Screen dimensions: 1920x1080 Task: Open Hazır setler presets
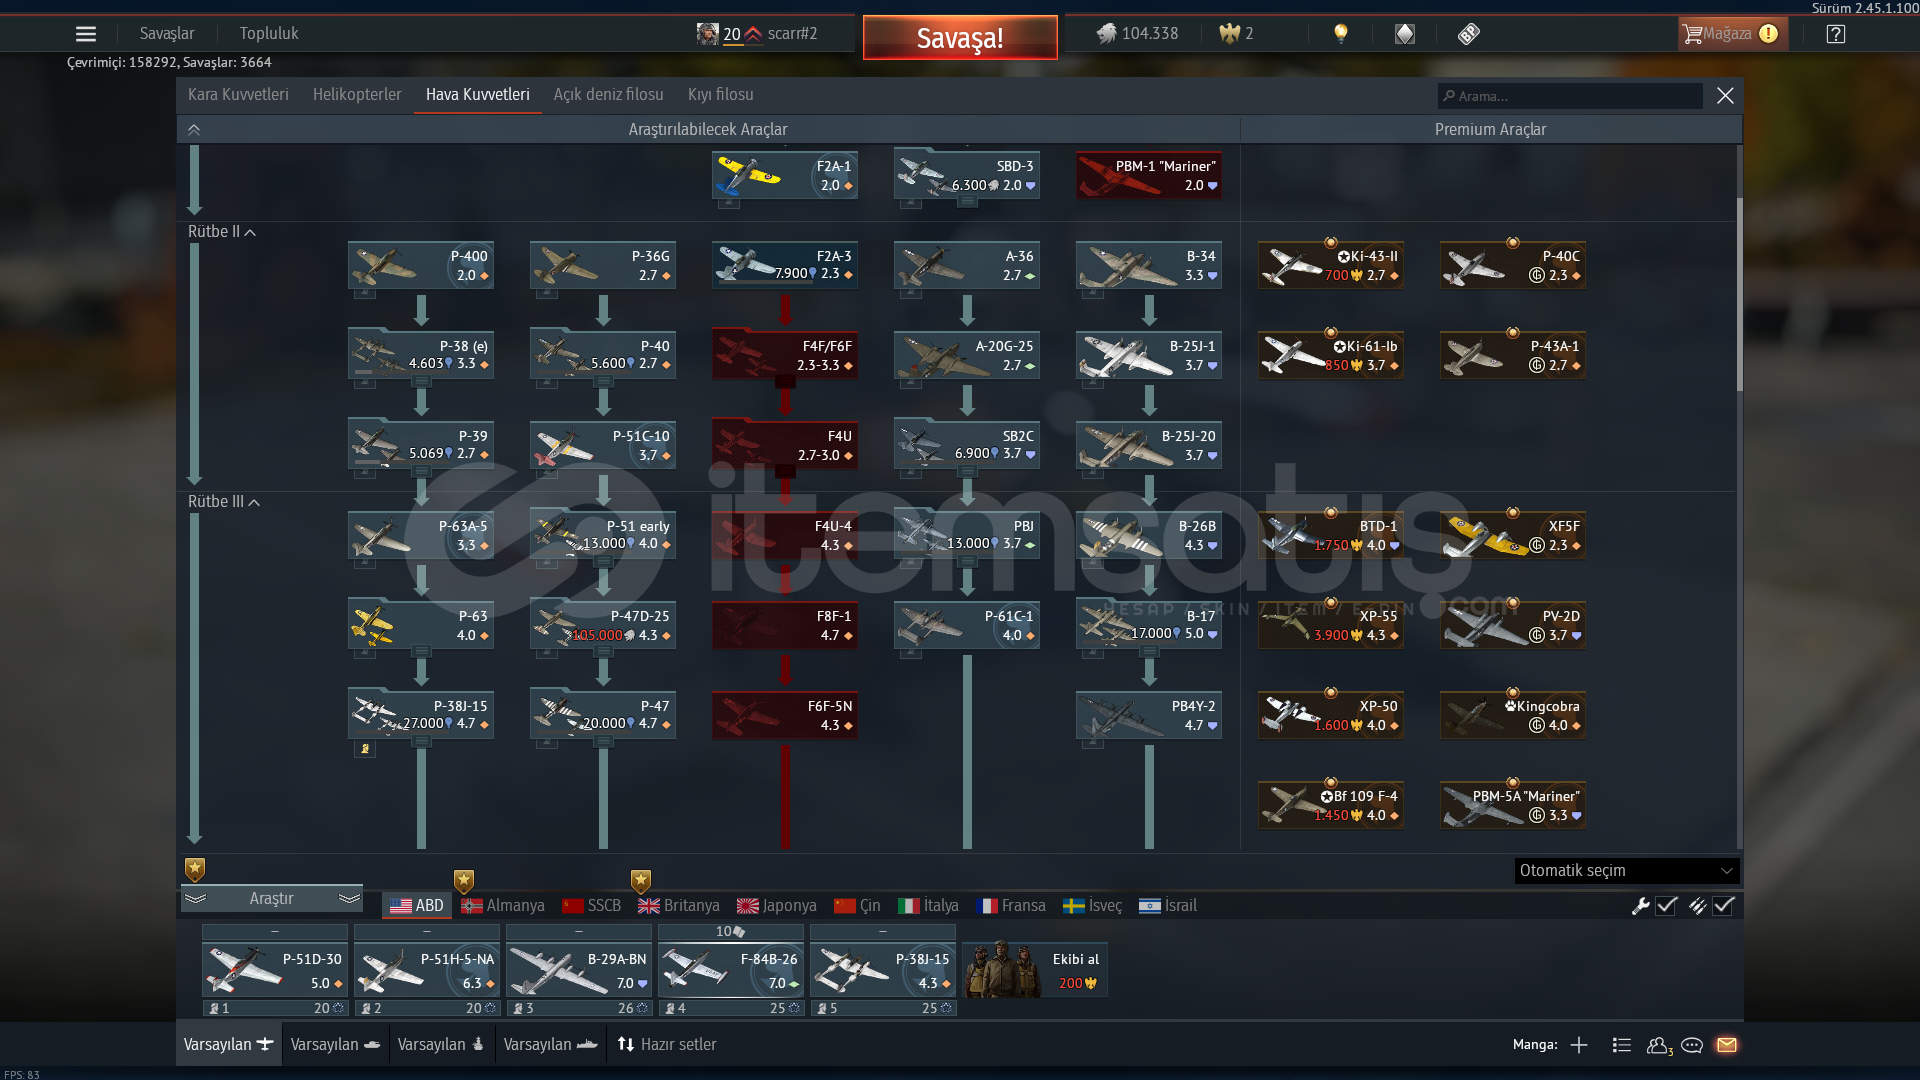667,1044
